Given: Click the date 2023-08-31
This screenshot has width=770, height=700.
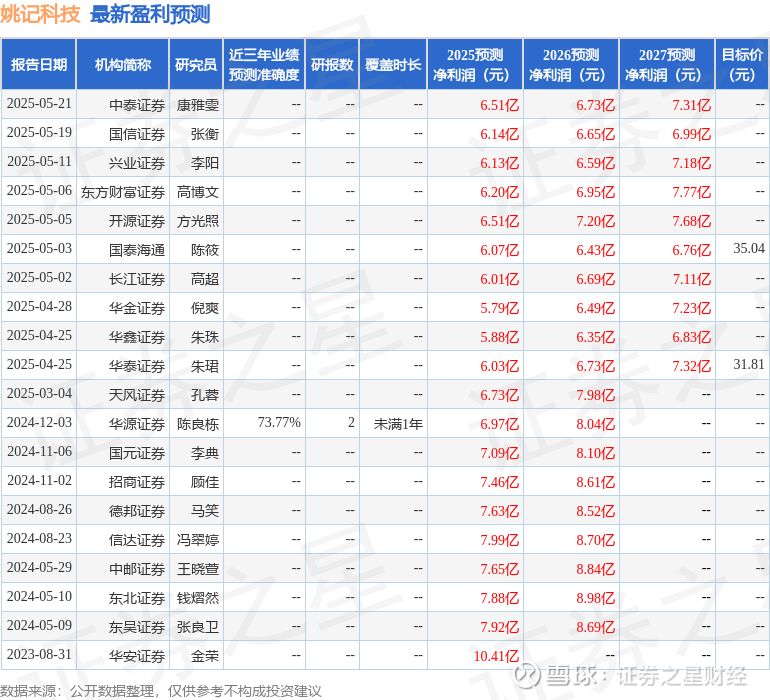Looking at the screenshot, I should (x=39, y=654).
